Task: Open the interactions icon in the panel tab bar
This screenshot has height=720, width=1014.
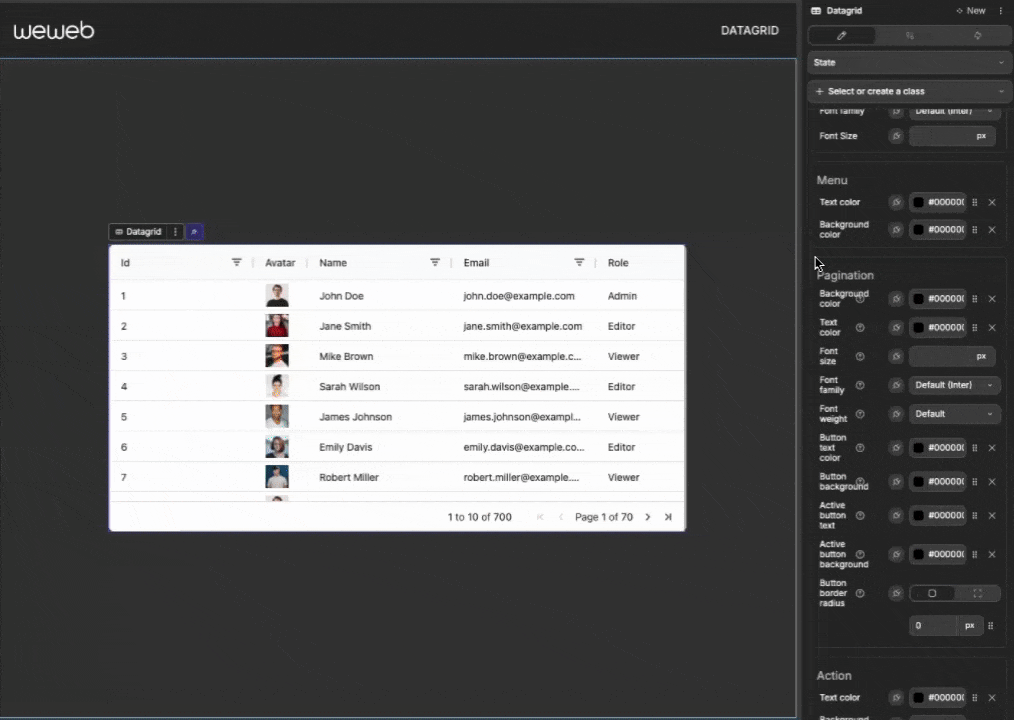Action: 909,35
